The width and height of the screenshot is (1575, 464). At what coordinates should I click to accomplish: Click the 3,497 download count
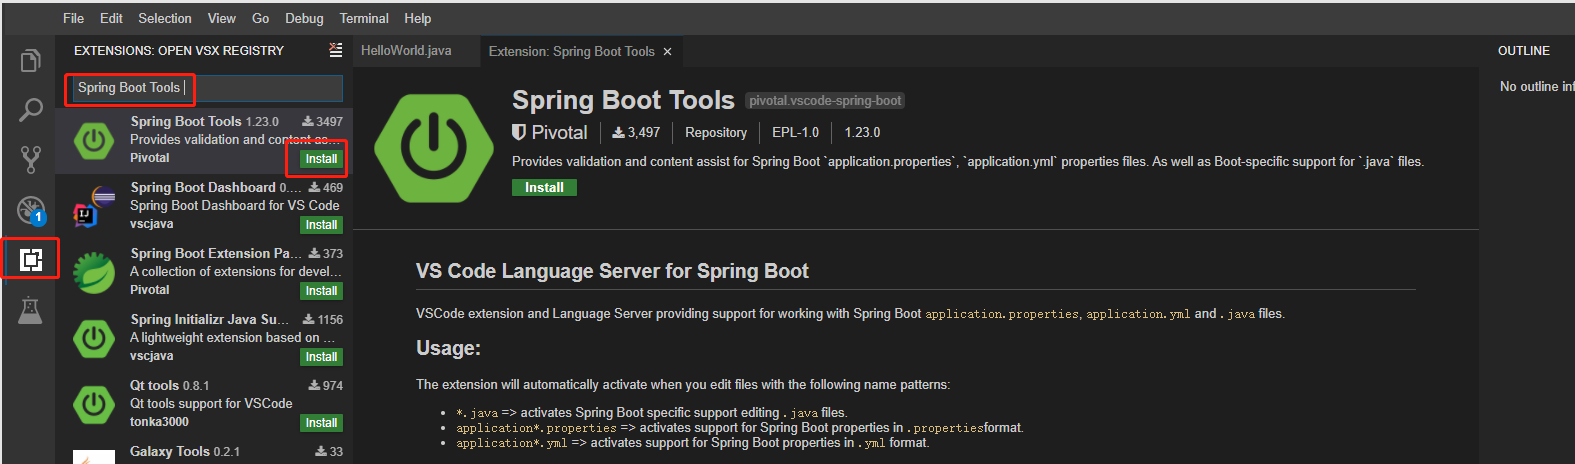click(636, 132)
